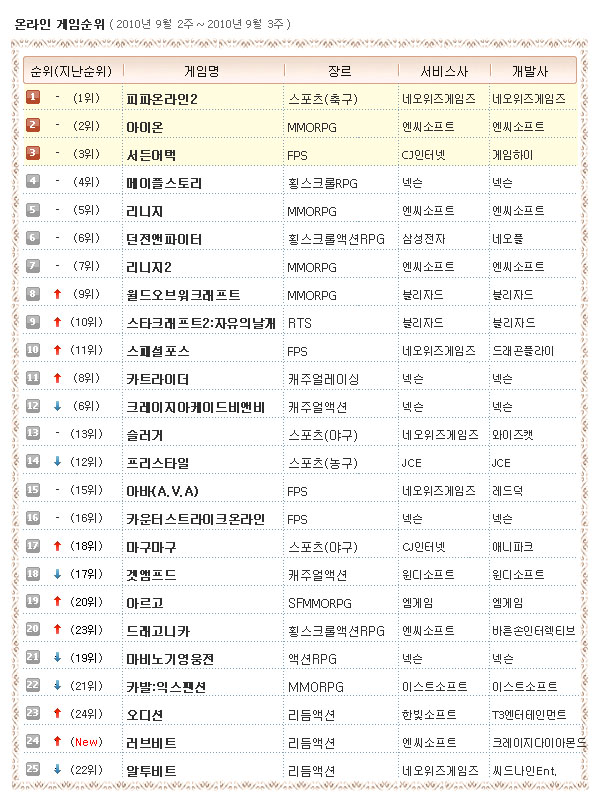The image size is (600, 800).
Task: Select the 게임명 column header
Action: [201, 70]
